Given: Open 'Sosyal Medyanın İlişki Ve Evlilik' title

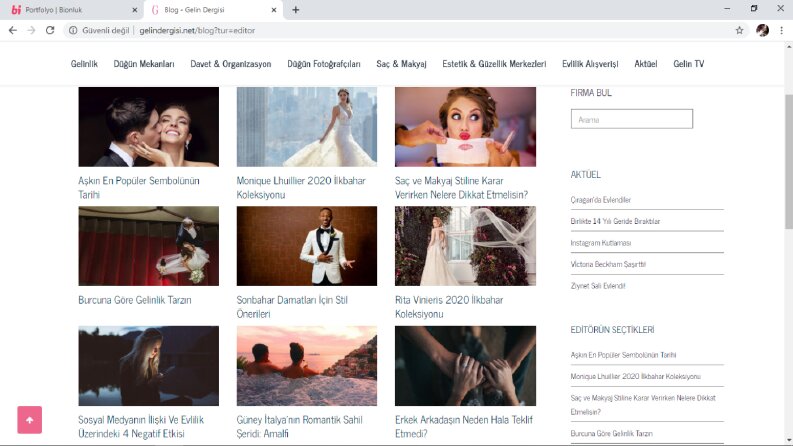Looking at the screenshot, I should (141, 426).
